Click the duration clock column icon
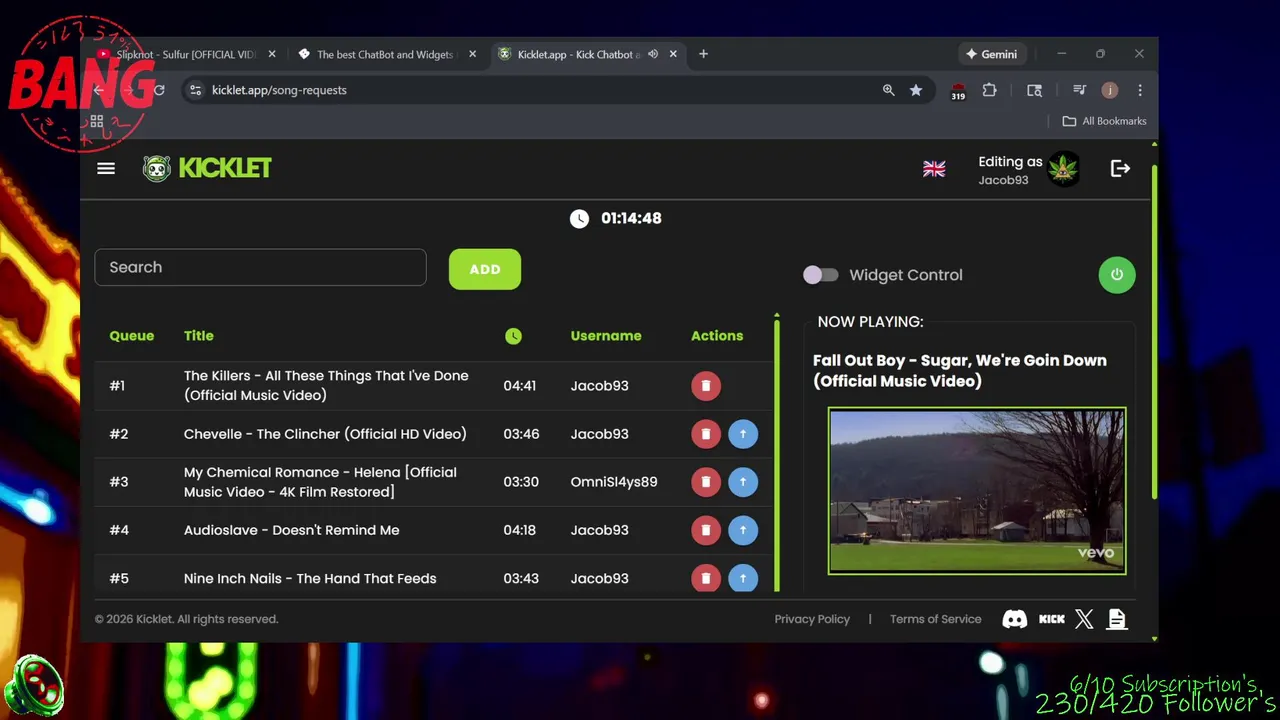Screen dimensions: 1280x720 [513, 336]
